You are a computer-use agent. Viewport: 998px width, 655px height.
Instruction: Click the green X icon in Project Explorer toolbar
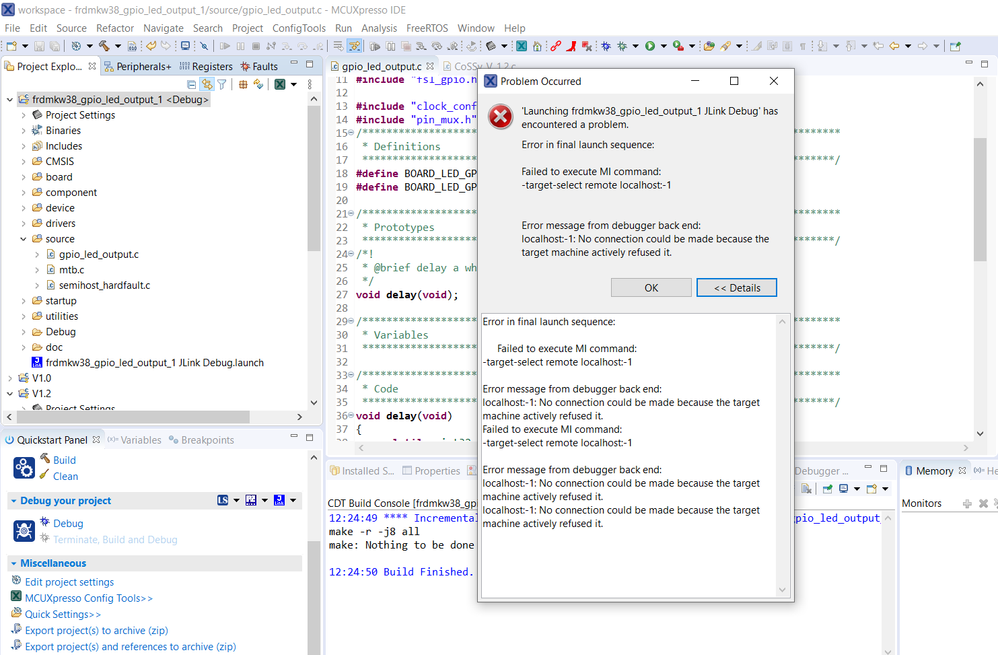tap(279, 84)
